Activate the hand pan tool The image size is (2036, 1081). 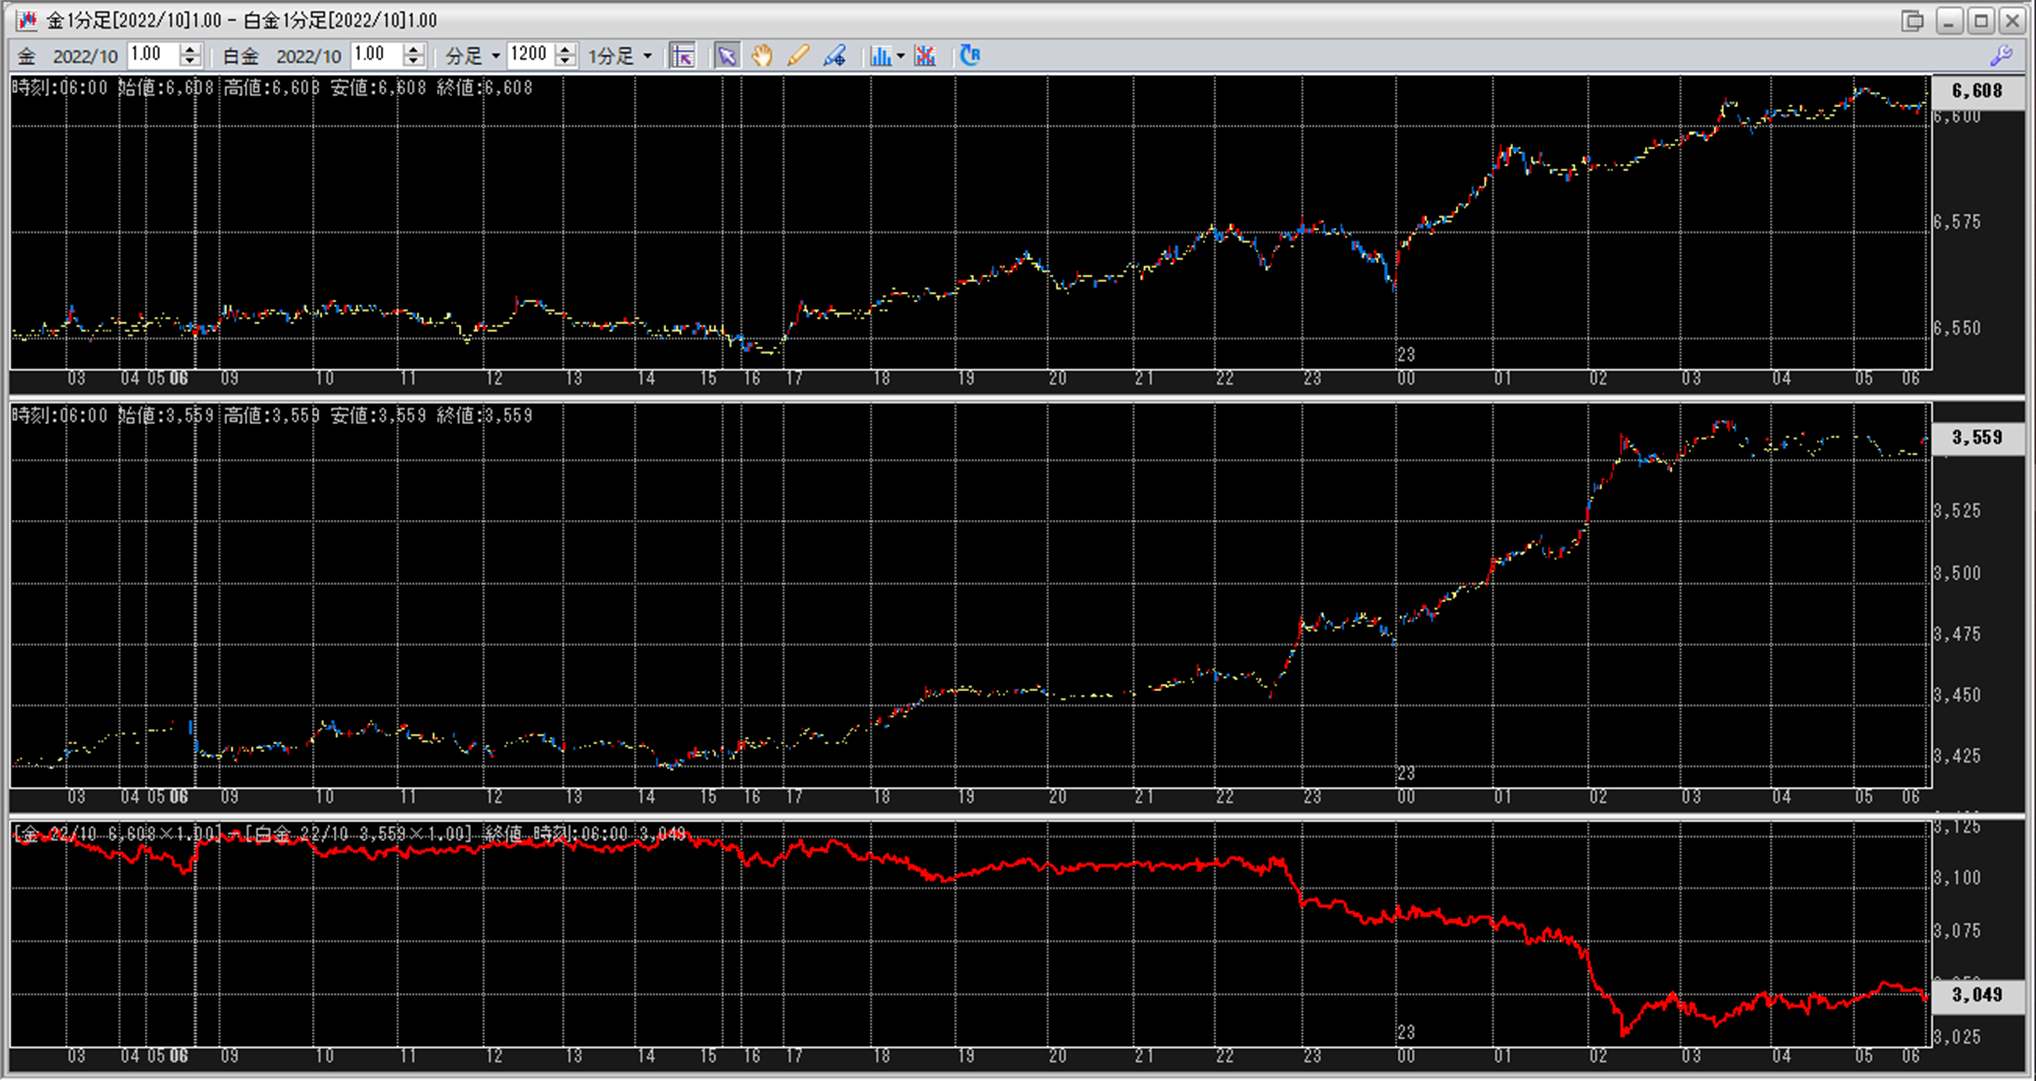[762, 56]
